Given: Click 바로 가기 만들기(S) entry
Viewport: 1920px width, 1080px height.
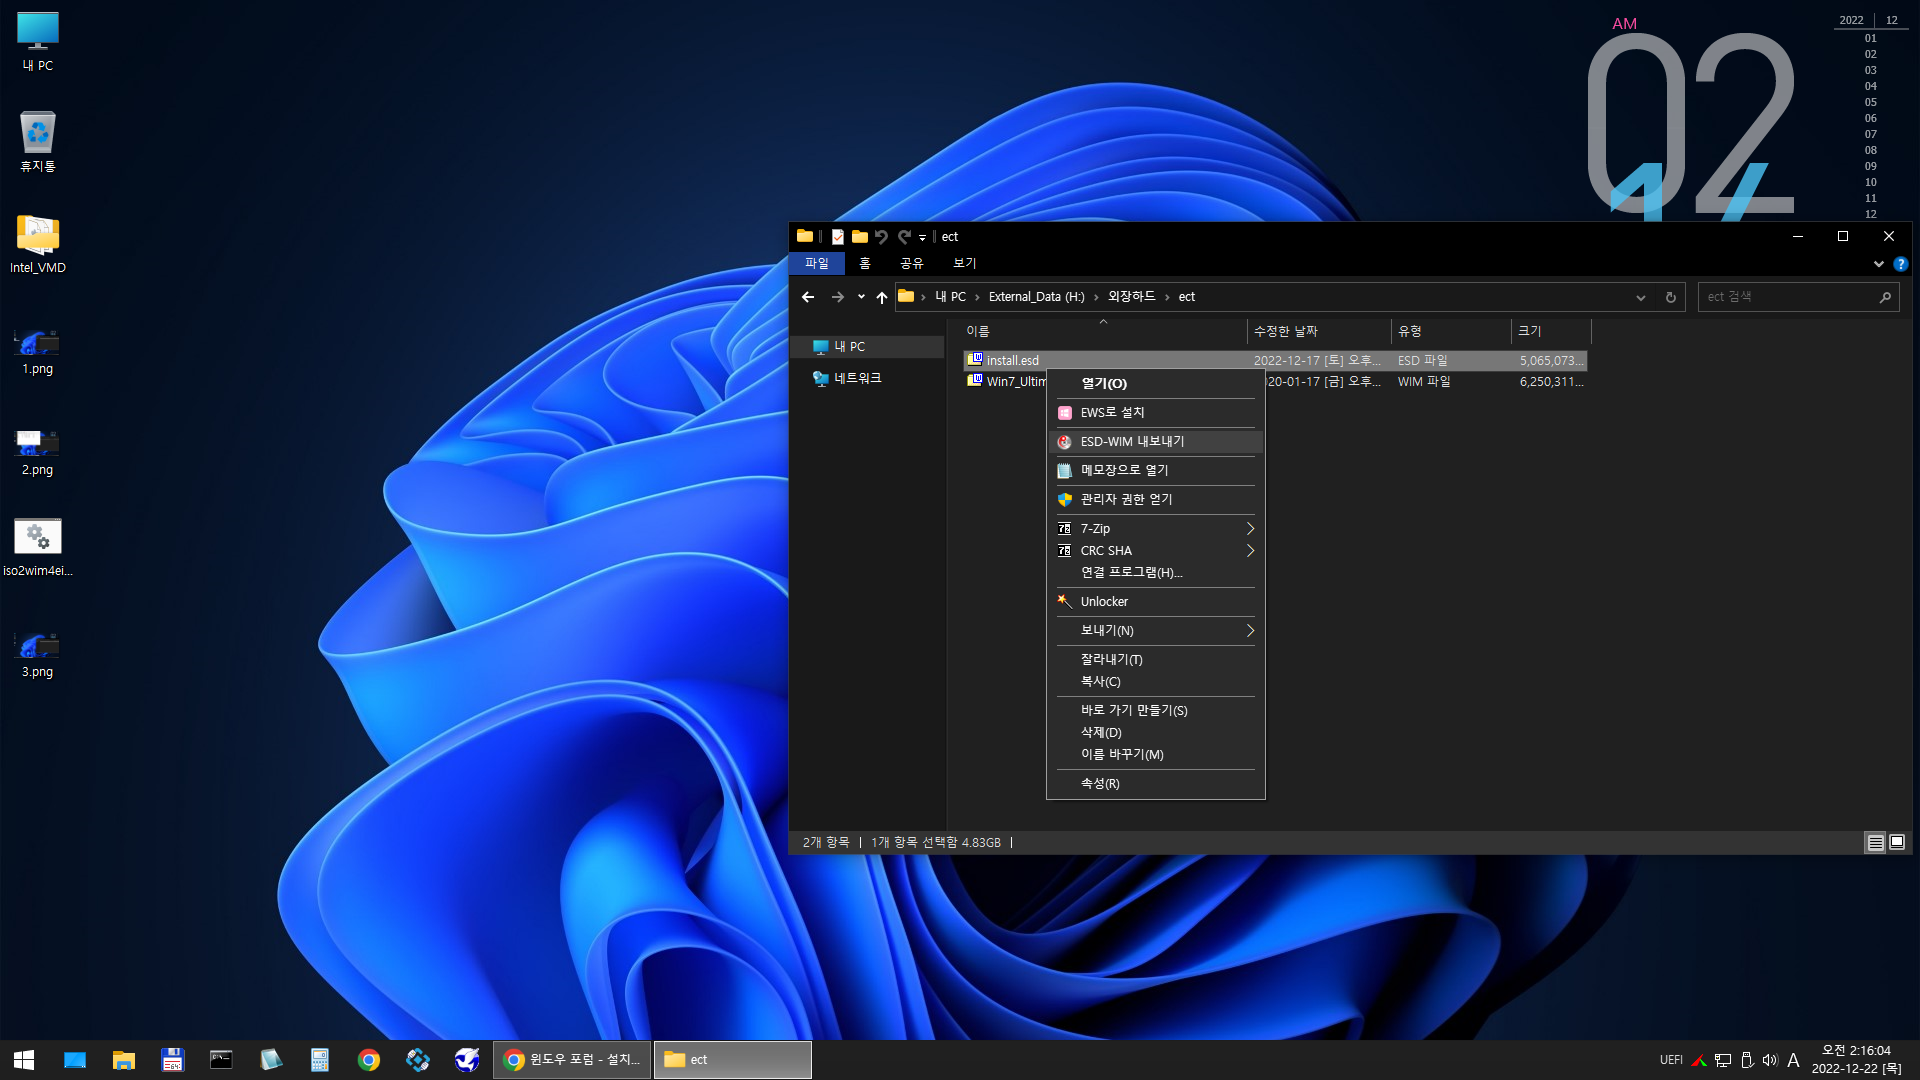Looking at the screenshot, I should pos(1155,710).
